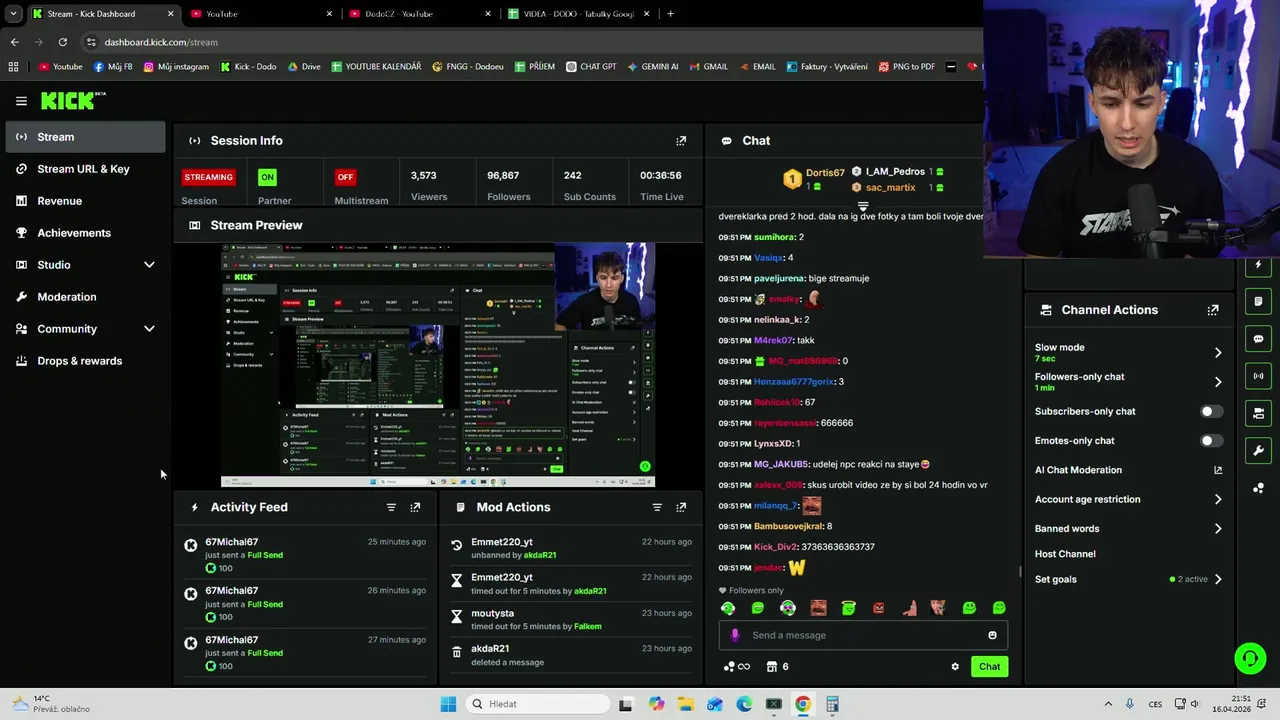Open the Windows Start button

[448, 704]
